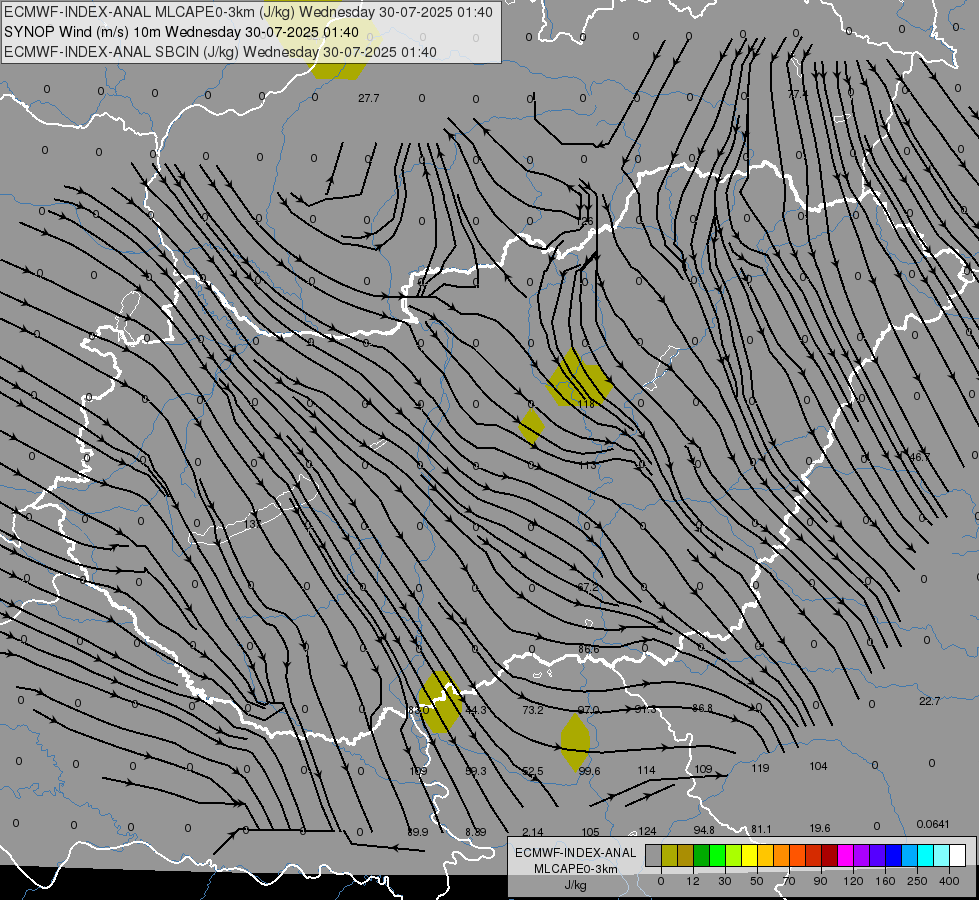This screenshot has height=900, width=979.
Task: Select the SYNOP Wind 10m title line
Action: point(181,32)
